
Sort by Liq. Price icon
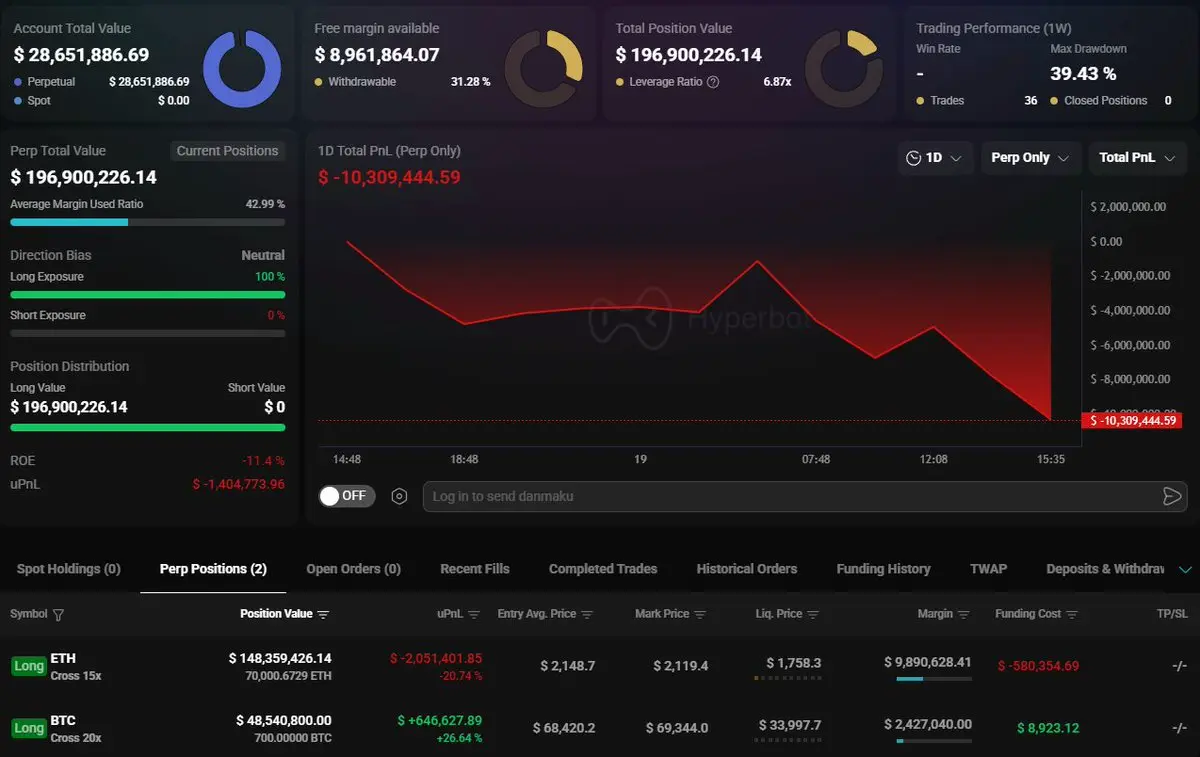point(813,614)
